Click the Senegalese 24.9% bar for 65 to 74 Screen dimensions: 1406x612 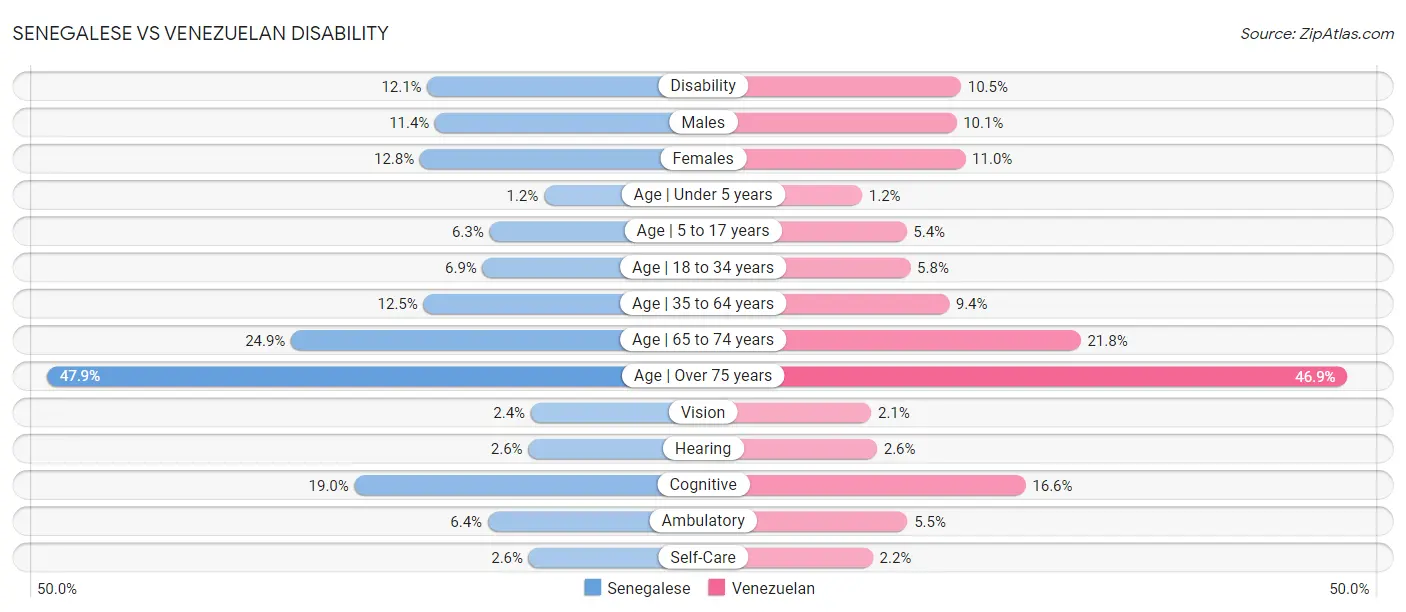[455, 340]
